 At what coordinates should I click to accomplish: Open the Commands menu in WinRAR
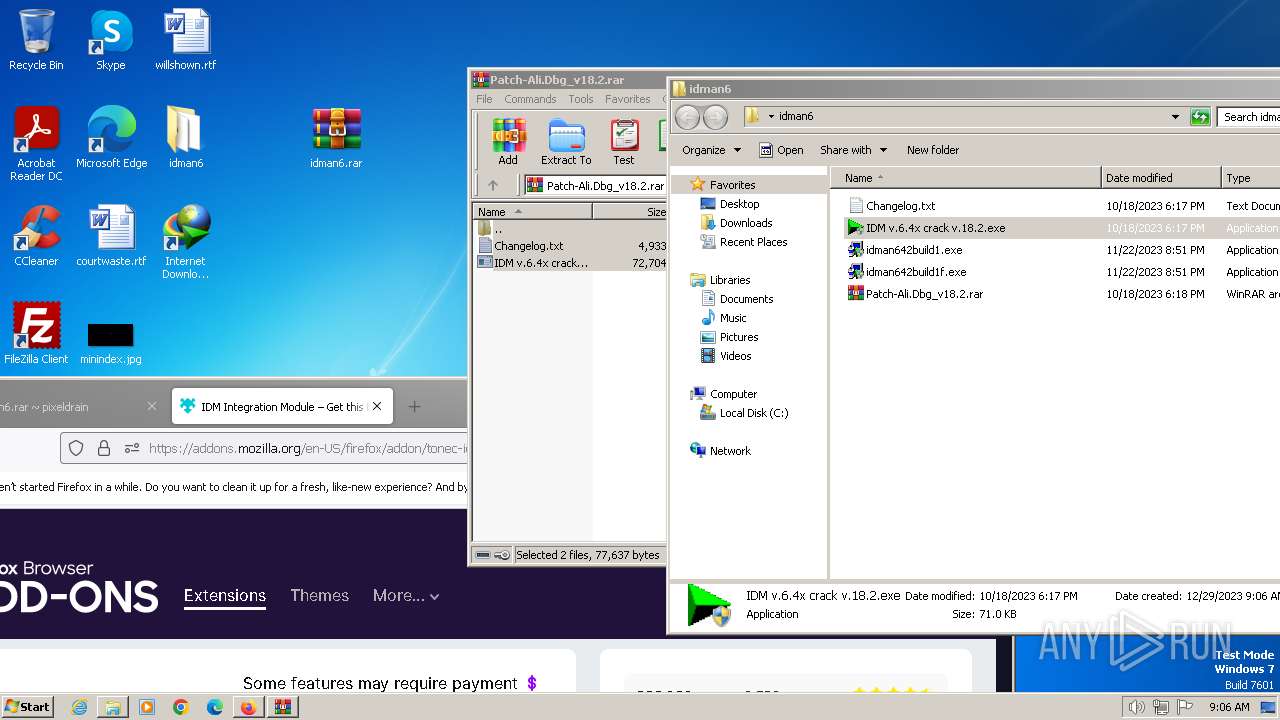pos(530,99)
